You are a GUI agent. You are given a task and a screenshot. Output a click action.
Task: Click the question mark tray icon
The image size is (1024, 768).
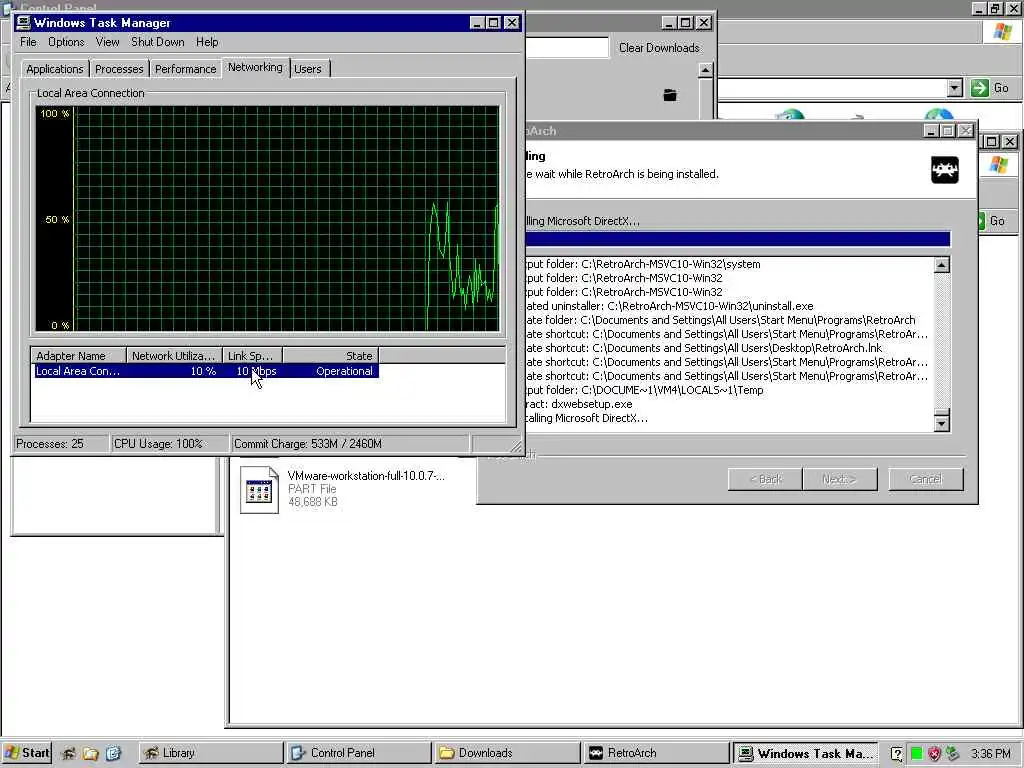click(897, 754)
